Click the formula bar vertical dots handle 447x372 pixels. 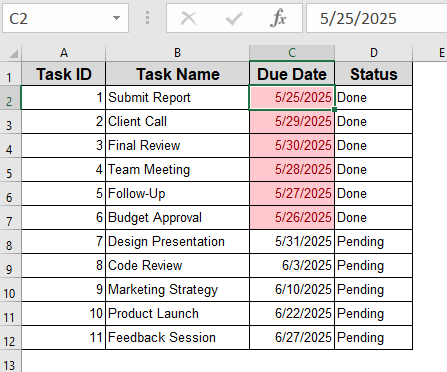[147, 18]
